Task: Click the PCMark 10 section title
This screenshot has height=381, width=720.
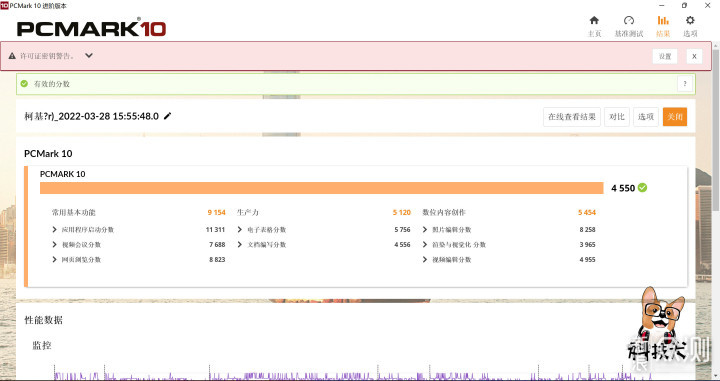Action: [x=48, y=153]
